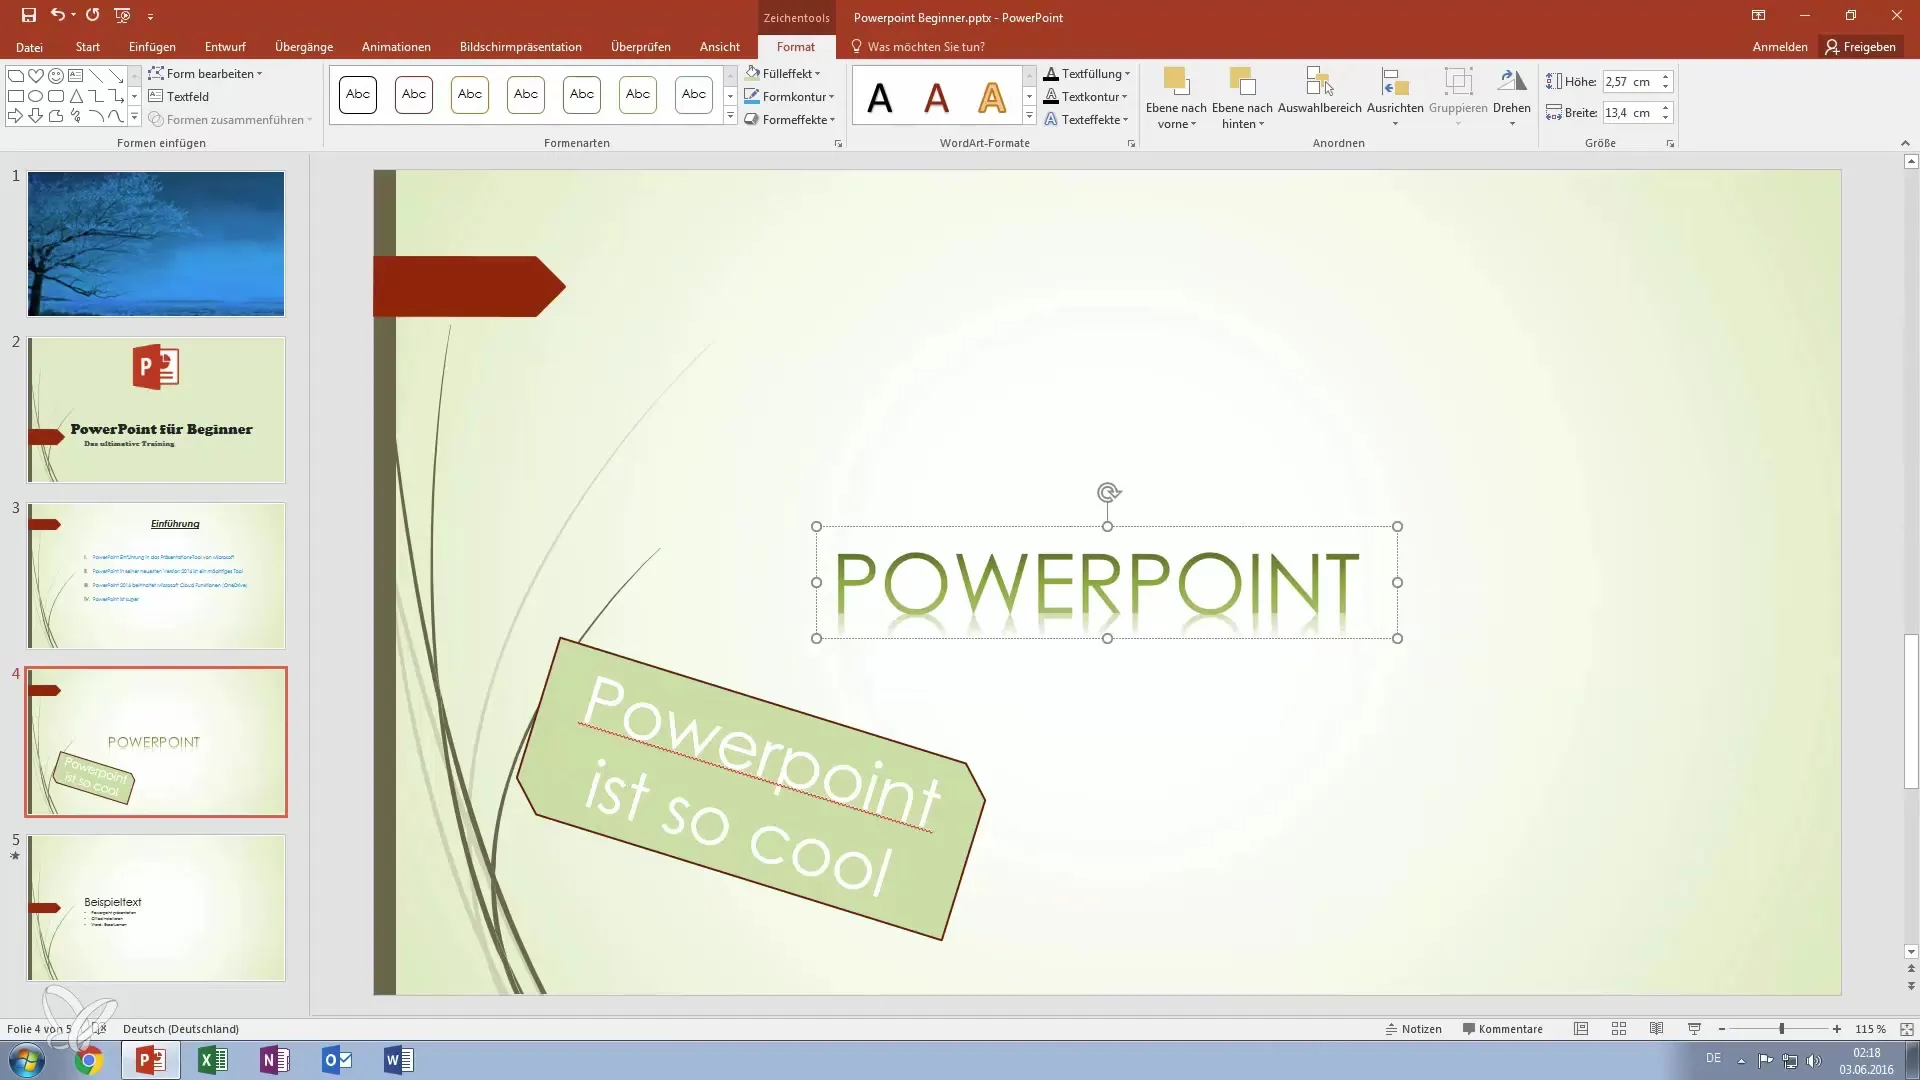
Task: Apply the red WordArt style A
Action: point(936,97)
